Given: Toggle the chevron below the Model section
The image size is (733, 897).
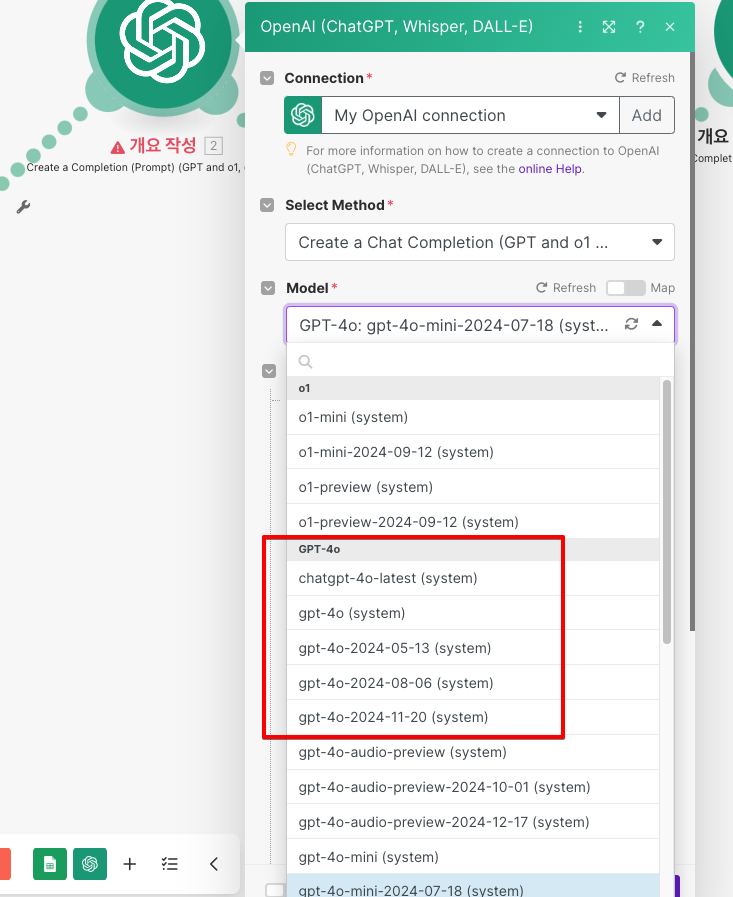Looking at the screenshot, I should pos(269,371).
